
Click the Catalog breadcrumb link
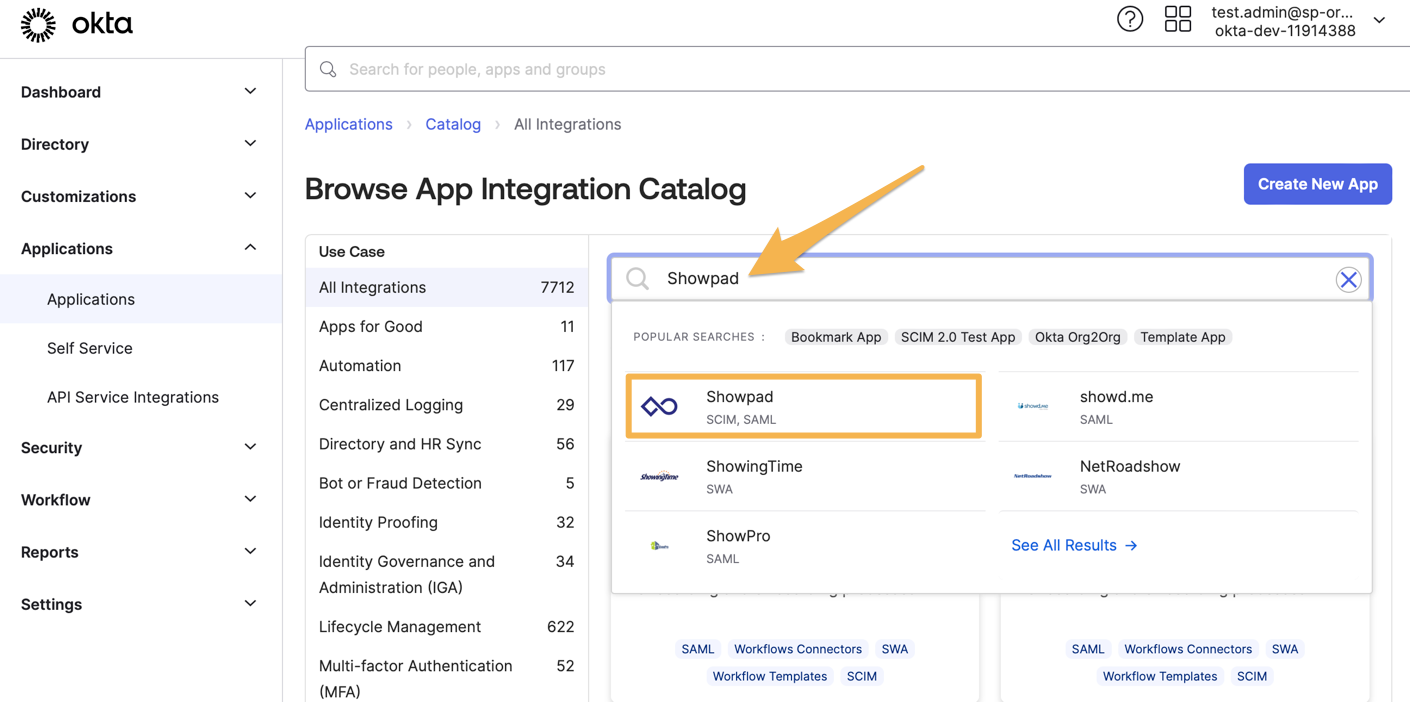coord(453,124)
